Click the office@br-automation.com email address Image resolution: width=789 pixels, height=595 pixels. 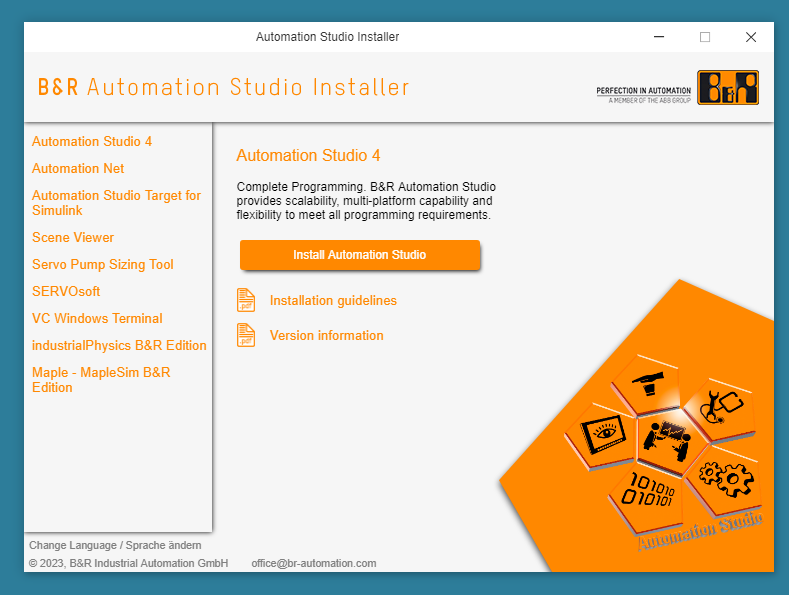tap(314, 563)
